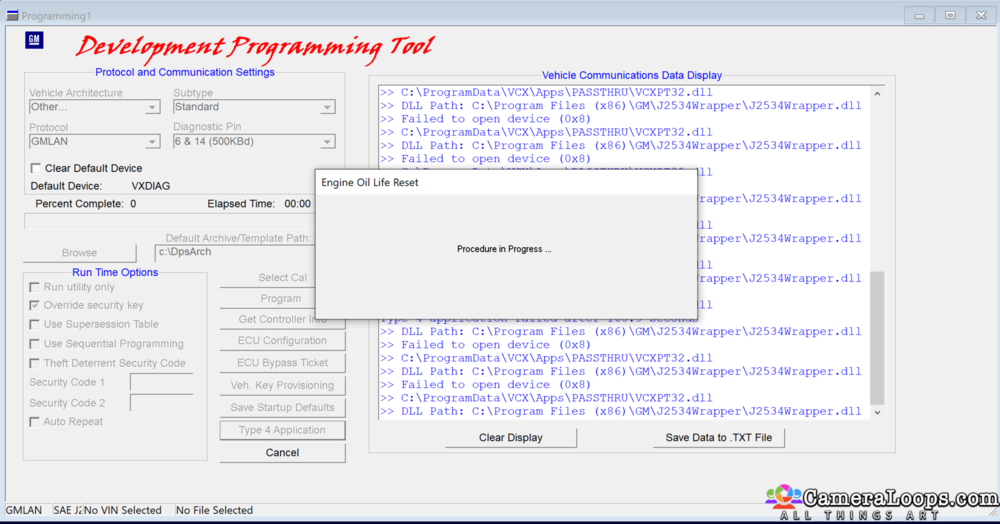Click the Default Archive path field c:\DpsArch
This screenshot has height=524, width=1000.
[235, 252]
